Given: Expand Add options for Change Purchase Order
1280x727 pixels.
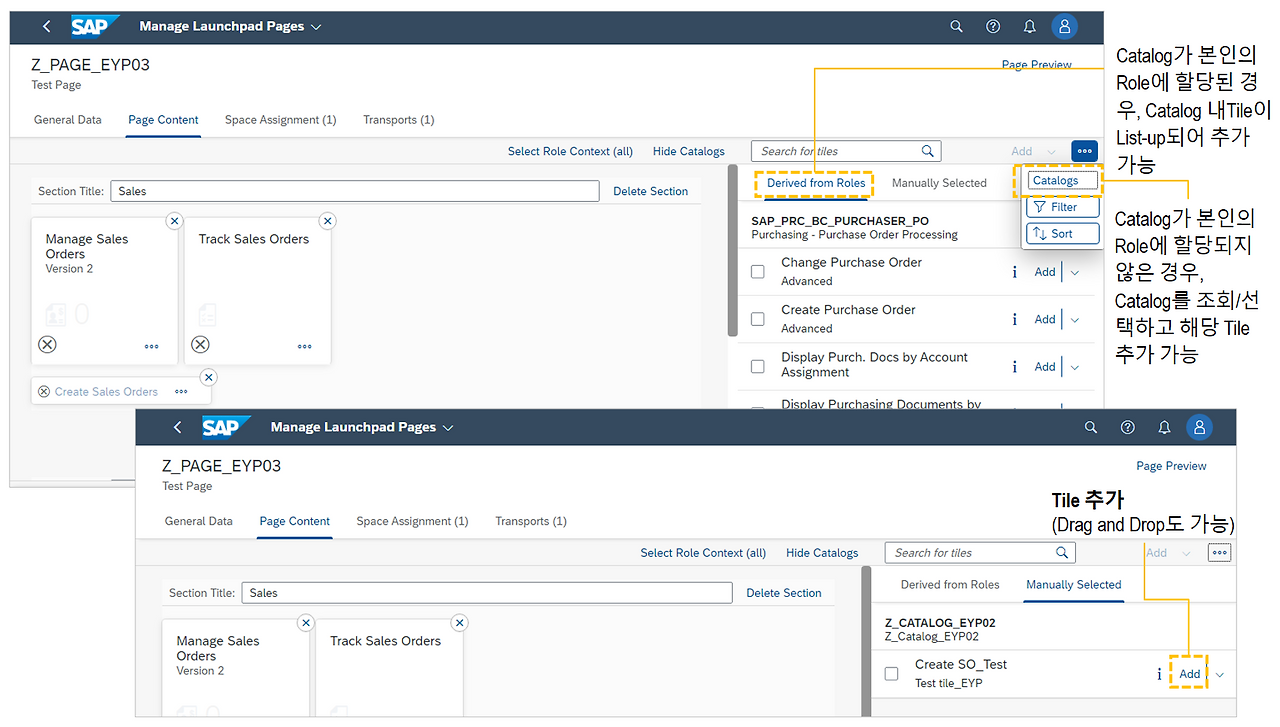Looking at the screenshot, I should [x=1075, y=272].
